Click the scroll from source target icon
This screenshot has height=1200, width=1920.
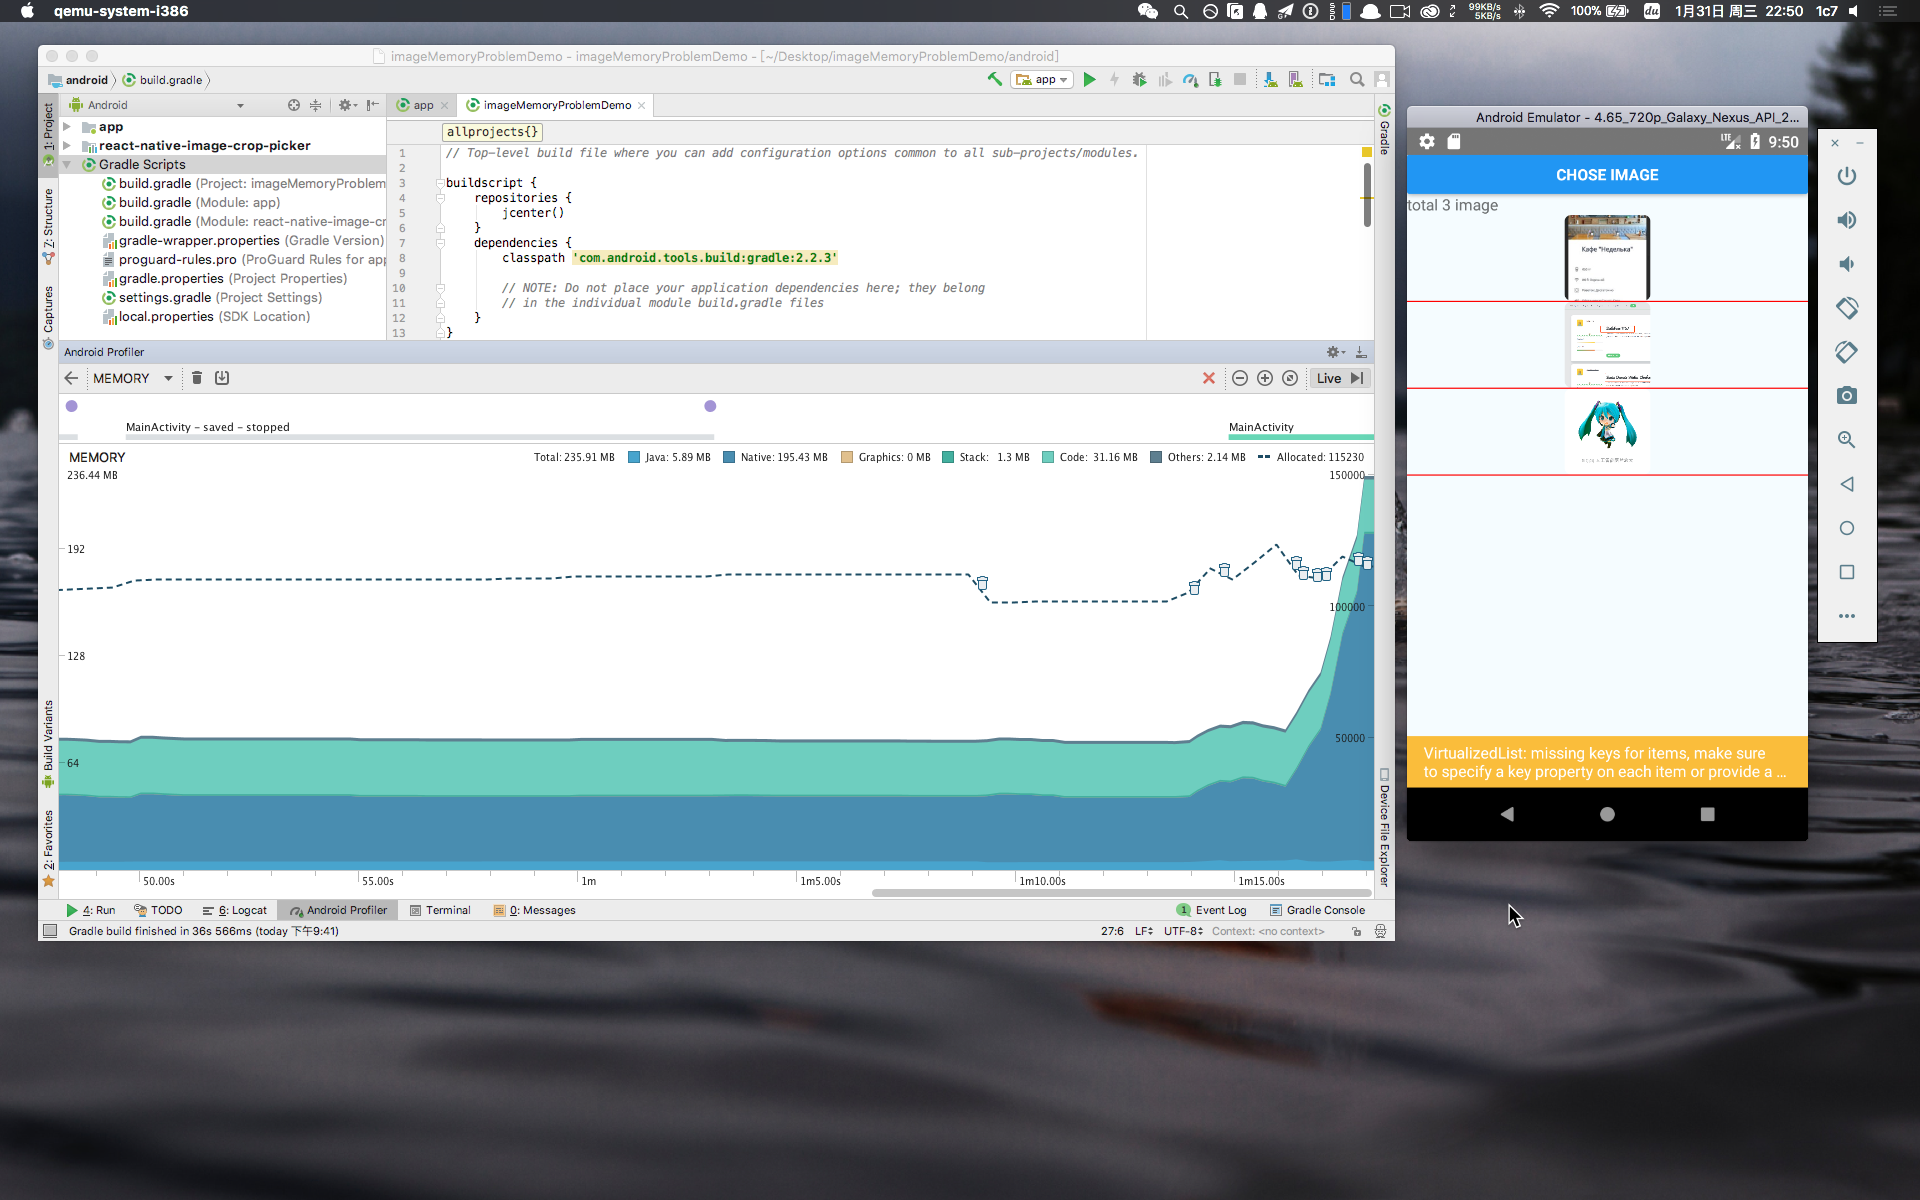click(x=294, y=105)
